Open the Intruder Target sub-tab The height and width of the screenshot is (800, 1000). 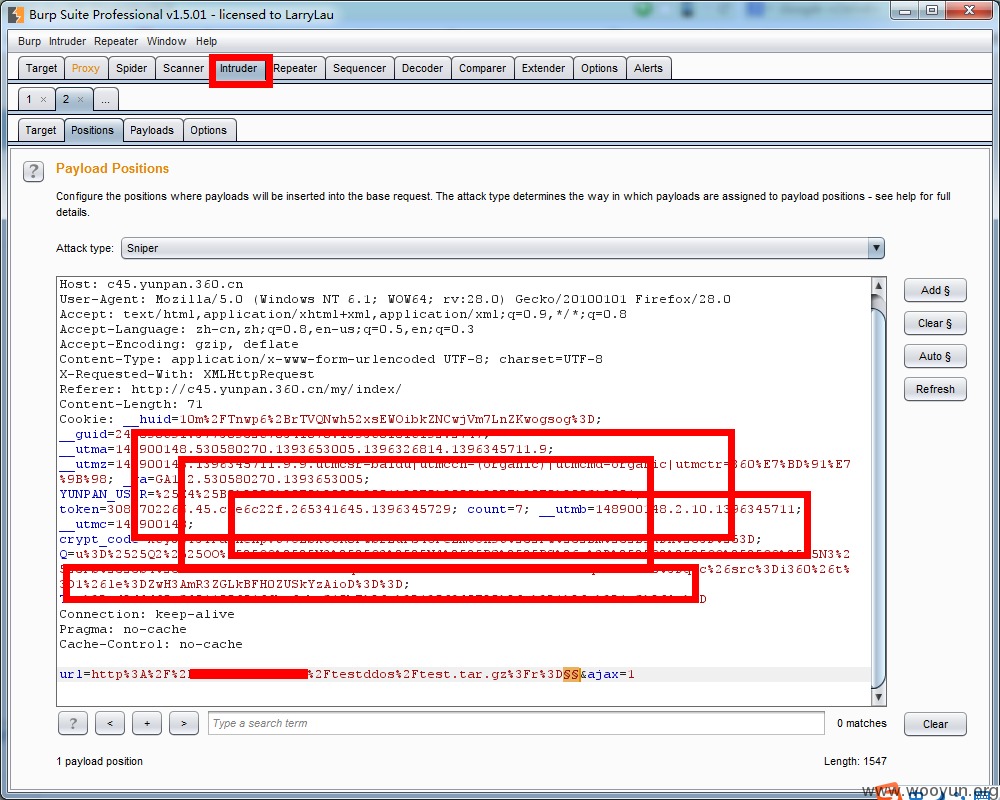click(x=41, y=130)
